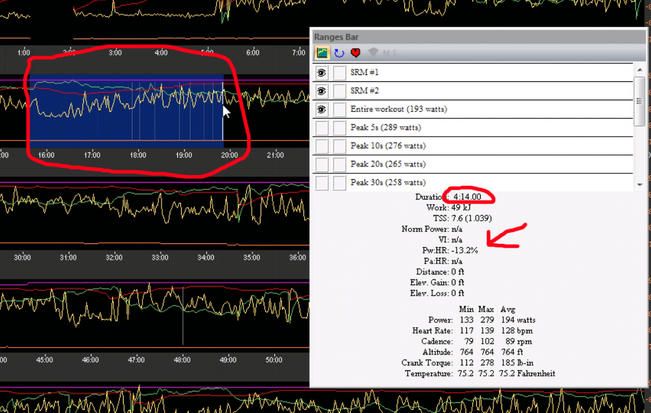Enable visibility for Peak 10s range
This screenshot has width=651, height=413.
(x=323, y=146)
